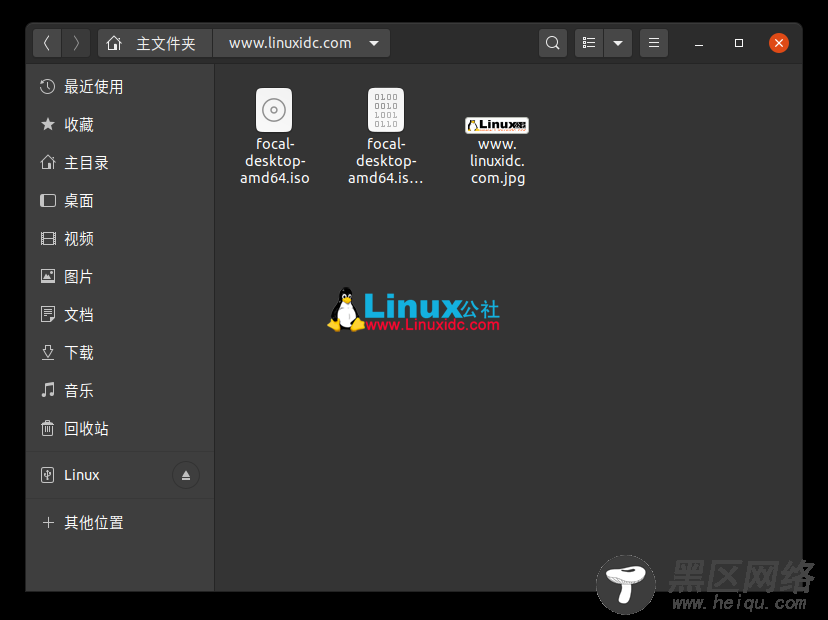Screen dimensions: 828x620
Task: Expand the www.linuxidc.com folder dropdown arrow
Action: point(374,43)
